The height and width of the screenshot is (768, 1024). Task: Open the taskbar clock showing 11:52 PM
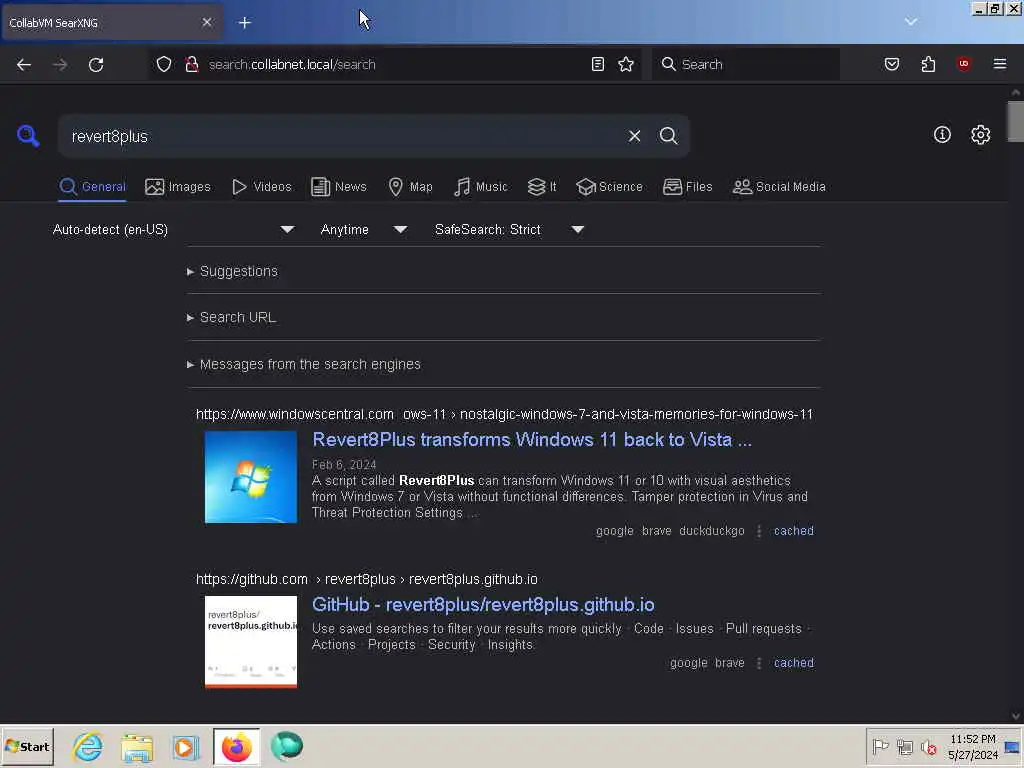tap(973, 746)
